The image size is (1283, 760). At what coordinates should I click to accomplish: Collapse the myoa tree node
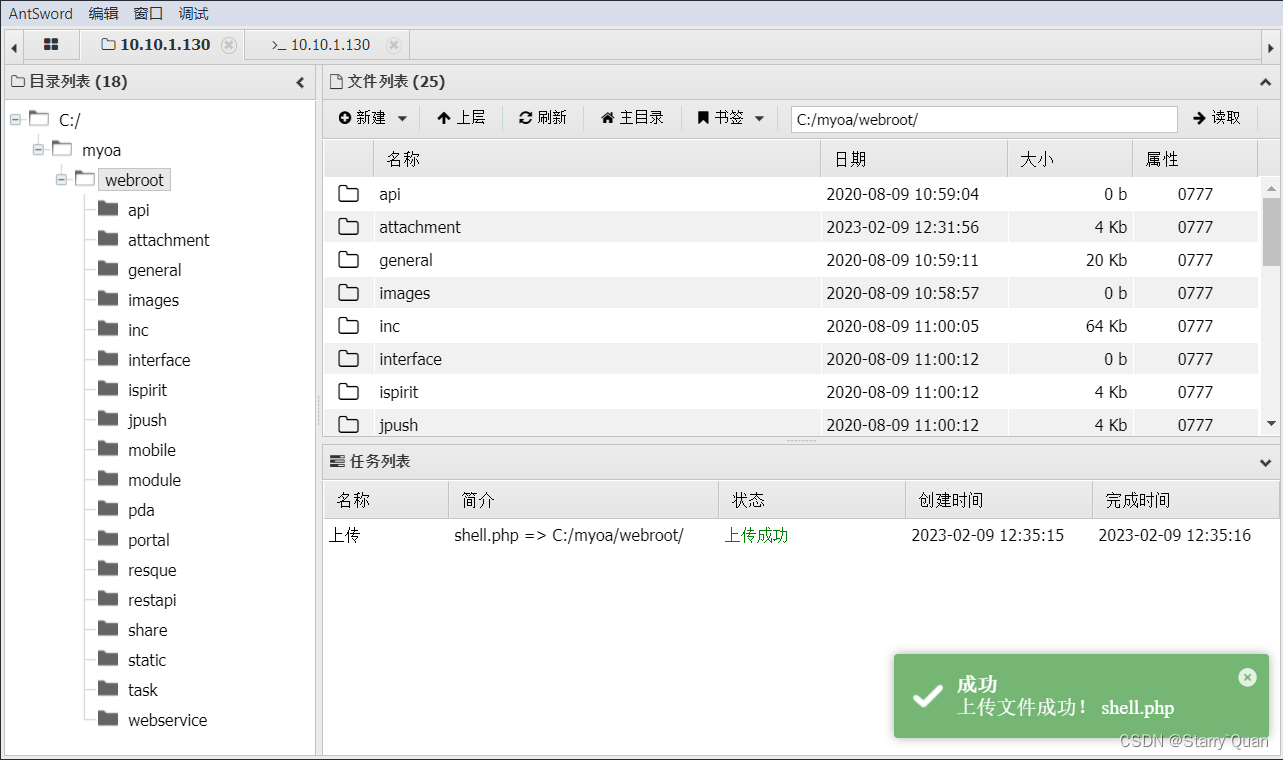coord(38,150)
